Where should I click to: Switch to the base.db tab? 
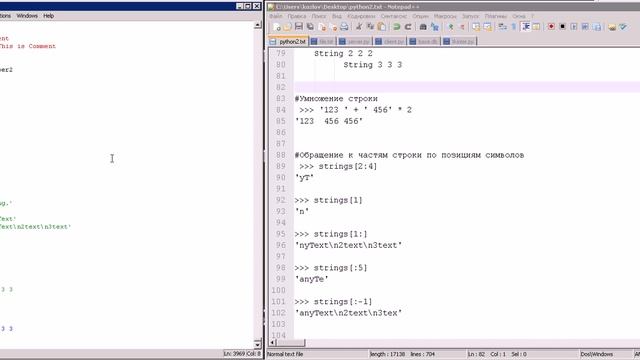[424, 41]
